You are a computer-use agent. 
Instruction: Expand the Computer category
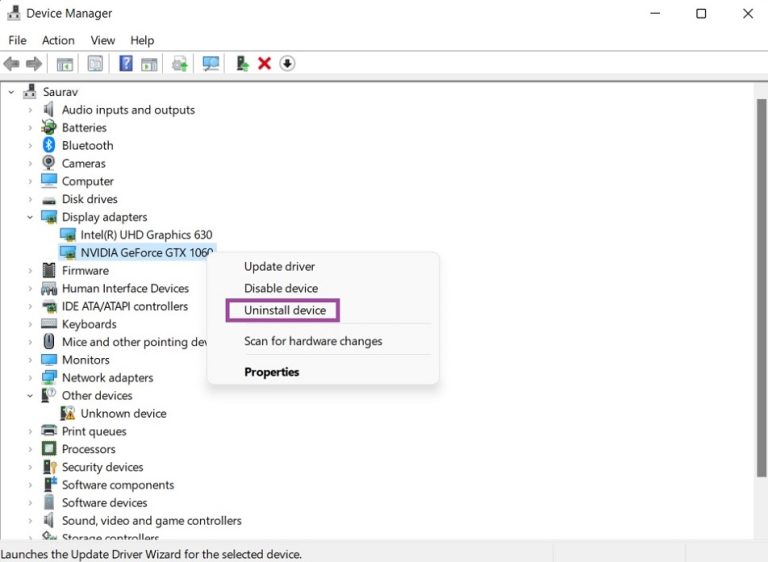(x=30, y=181)
